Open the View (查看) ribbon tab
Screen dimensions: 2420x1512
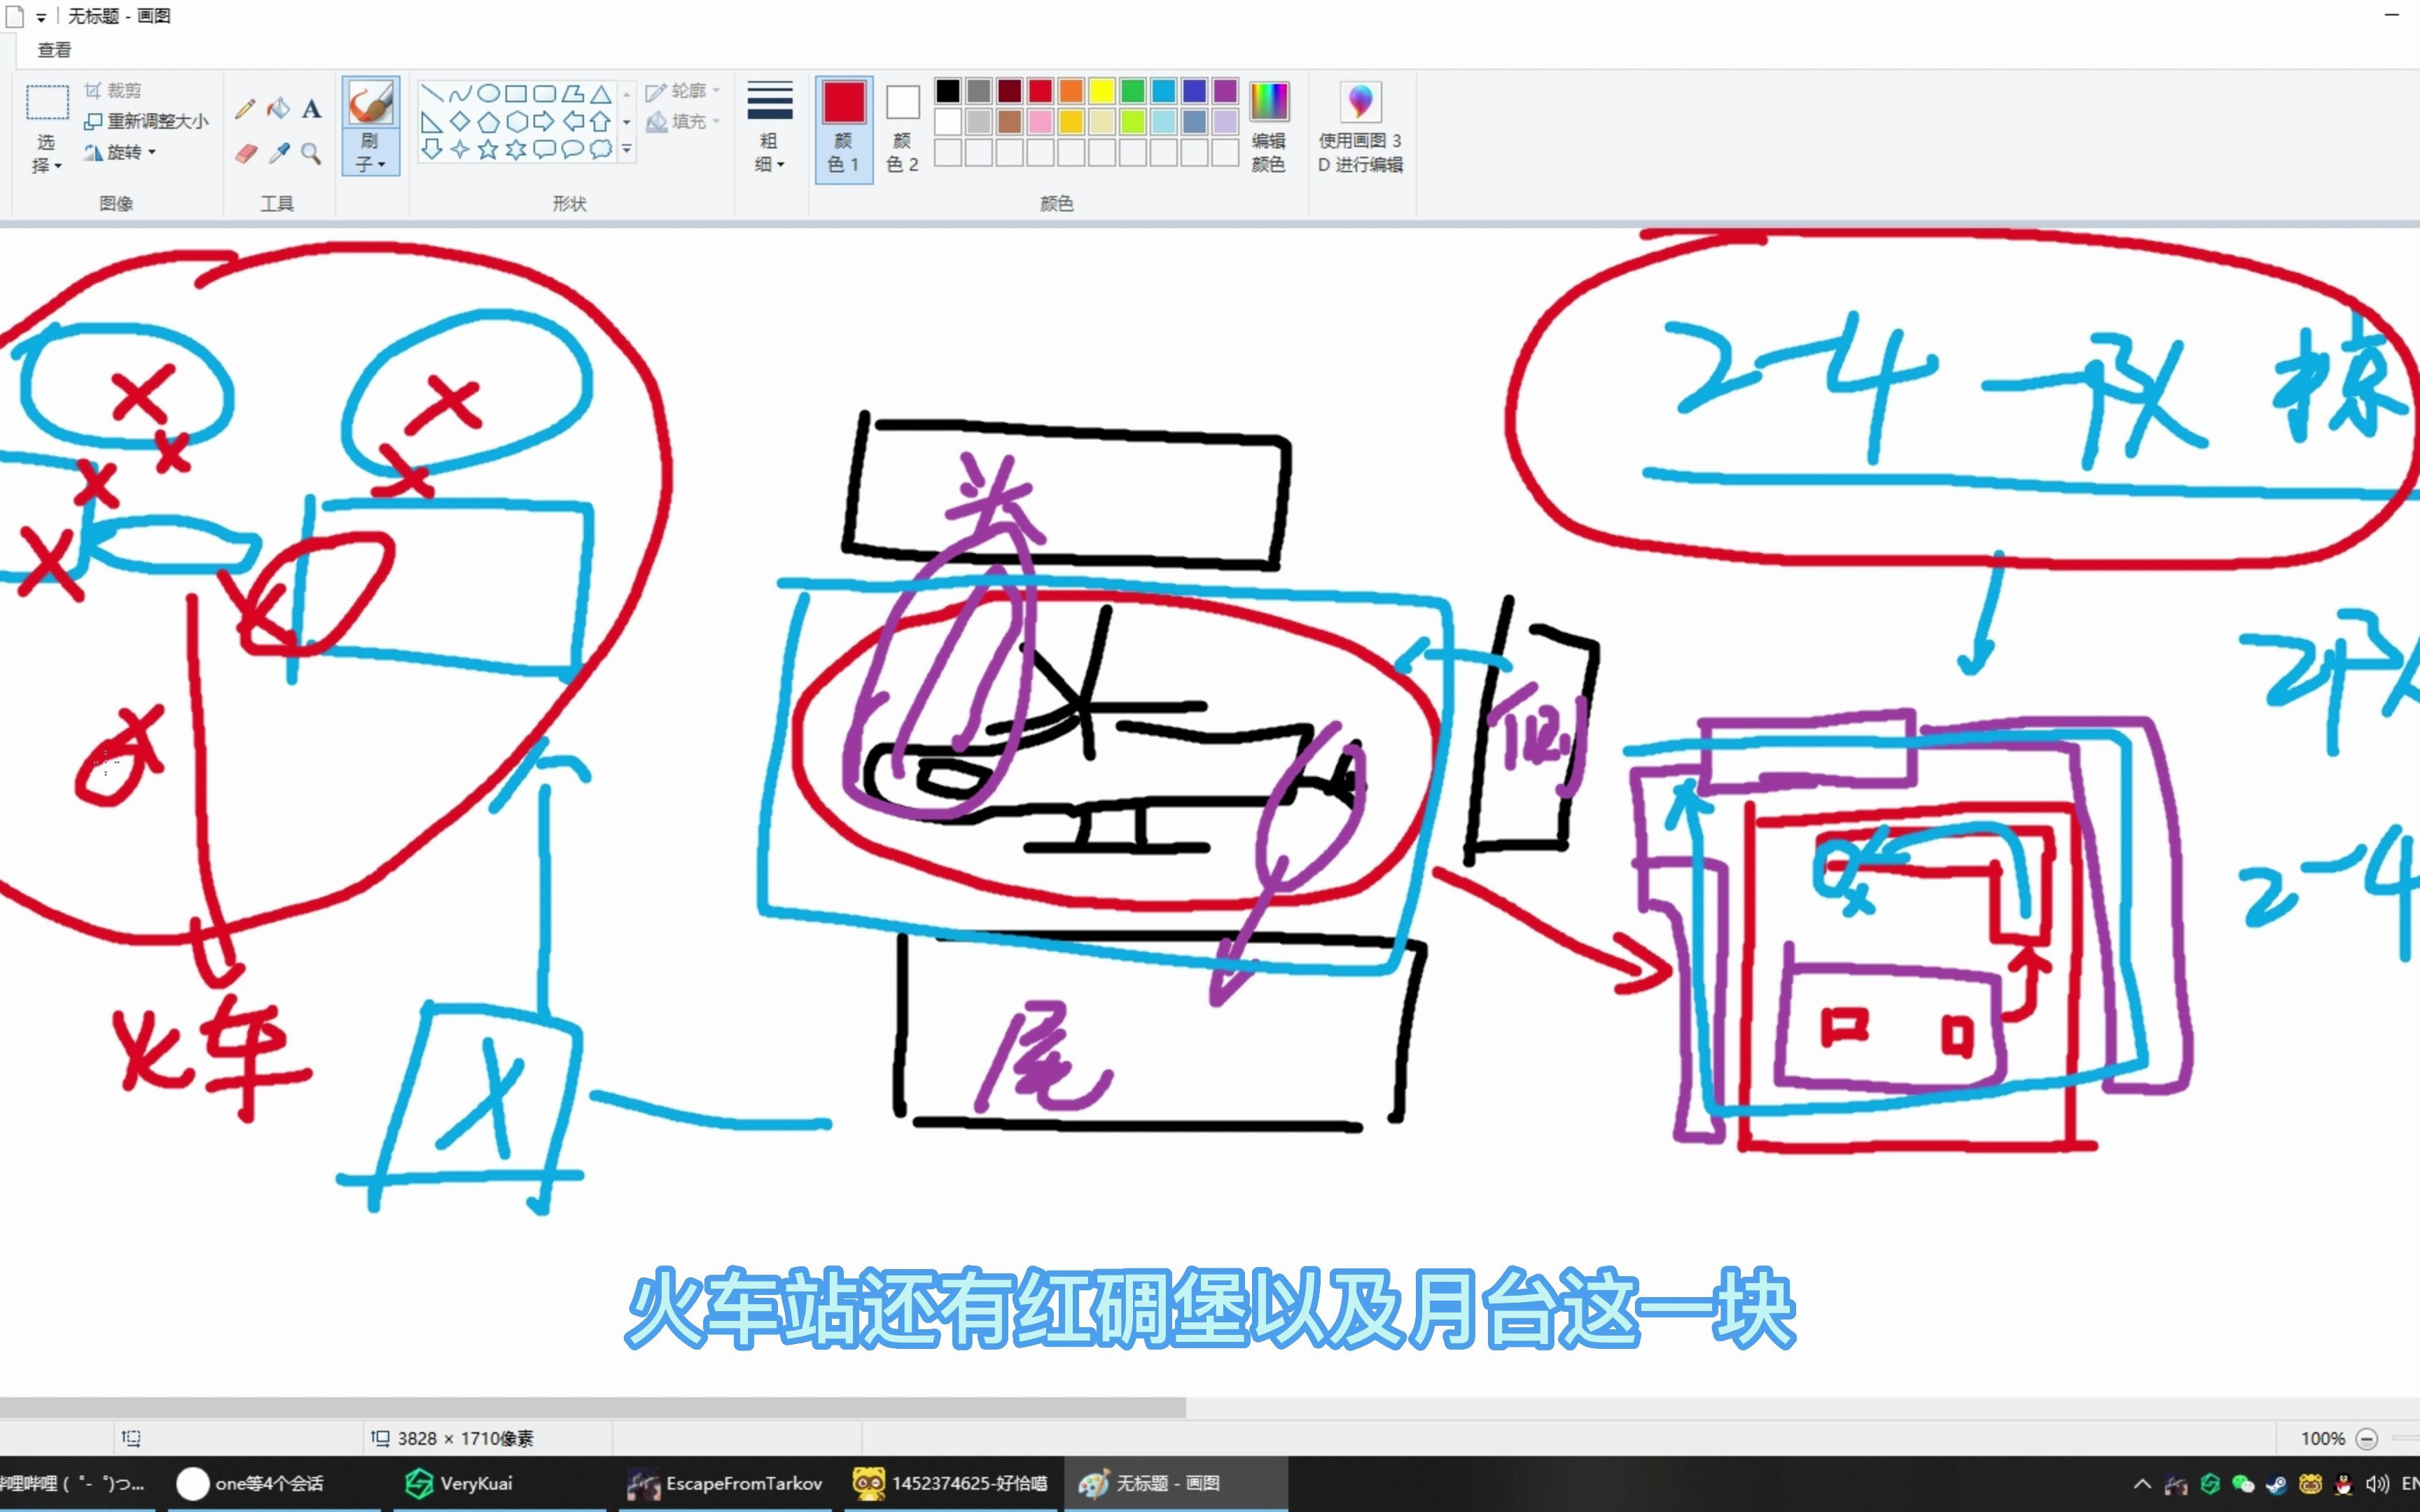(x=54, y=50)
